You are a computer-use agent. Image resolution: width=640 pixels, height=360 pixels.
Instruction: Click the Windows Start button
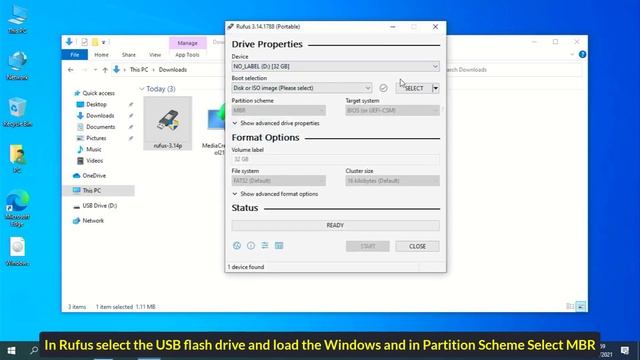tap(11, 351)
